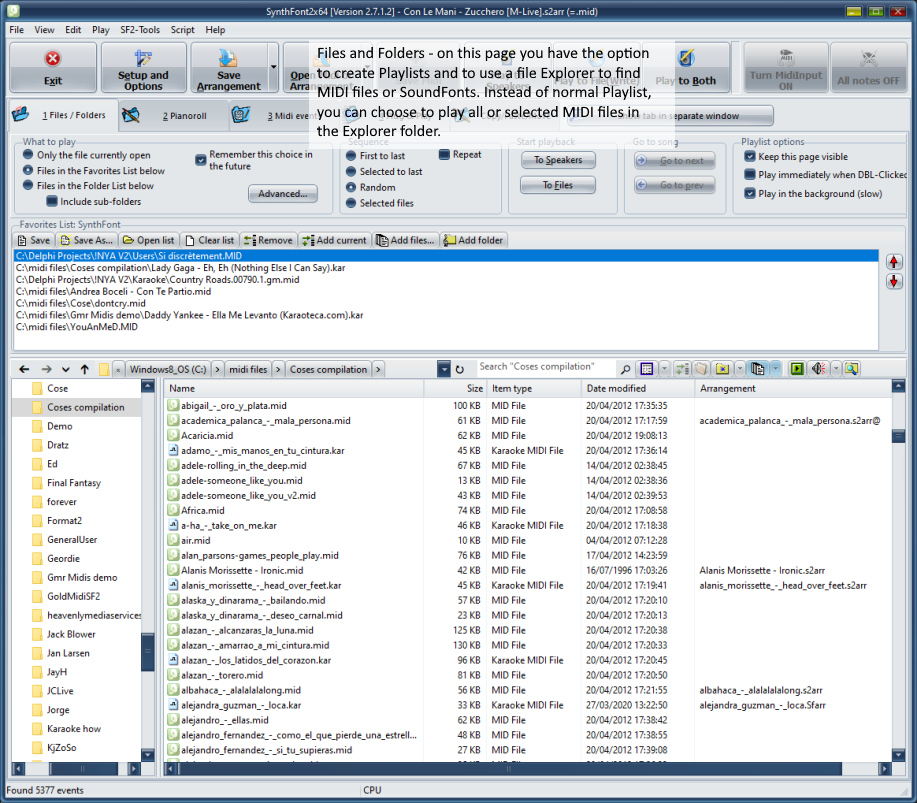Select 'Only the file currently open'
Viewport: 917px width, 803px height.
pyautogui.click(x=87, y=155)
